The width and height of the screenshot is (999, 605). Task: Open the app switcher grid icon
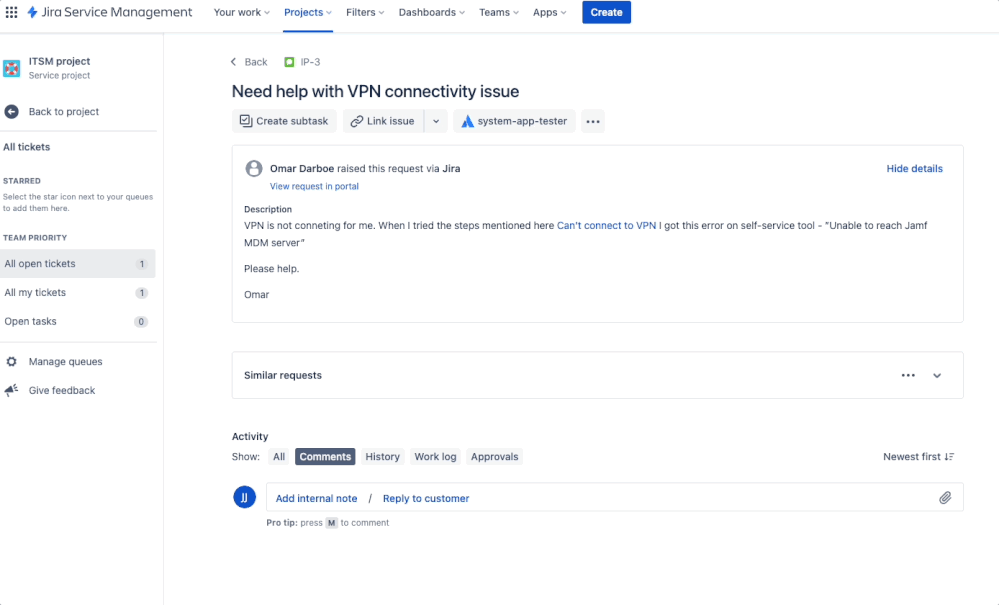tap(11, 12)
